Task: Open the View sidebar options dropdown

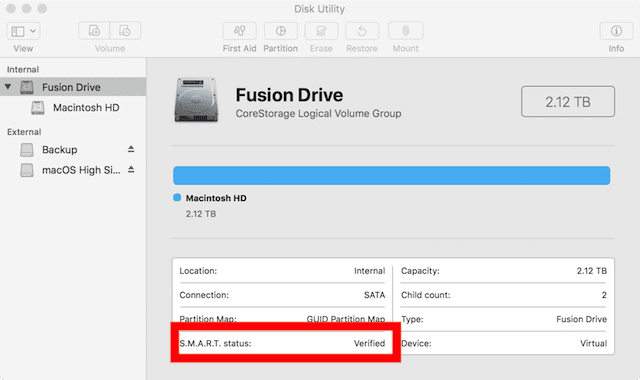Action: click(23, 31)
